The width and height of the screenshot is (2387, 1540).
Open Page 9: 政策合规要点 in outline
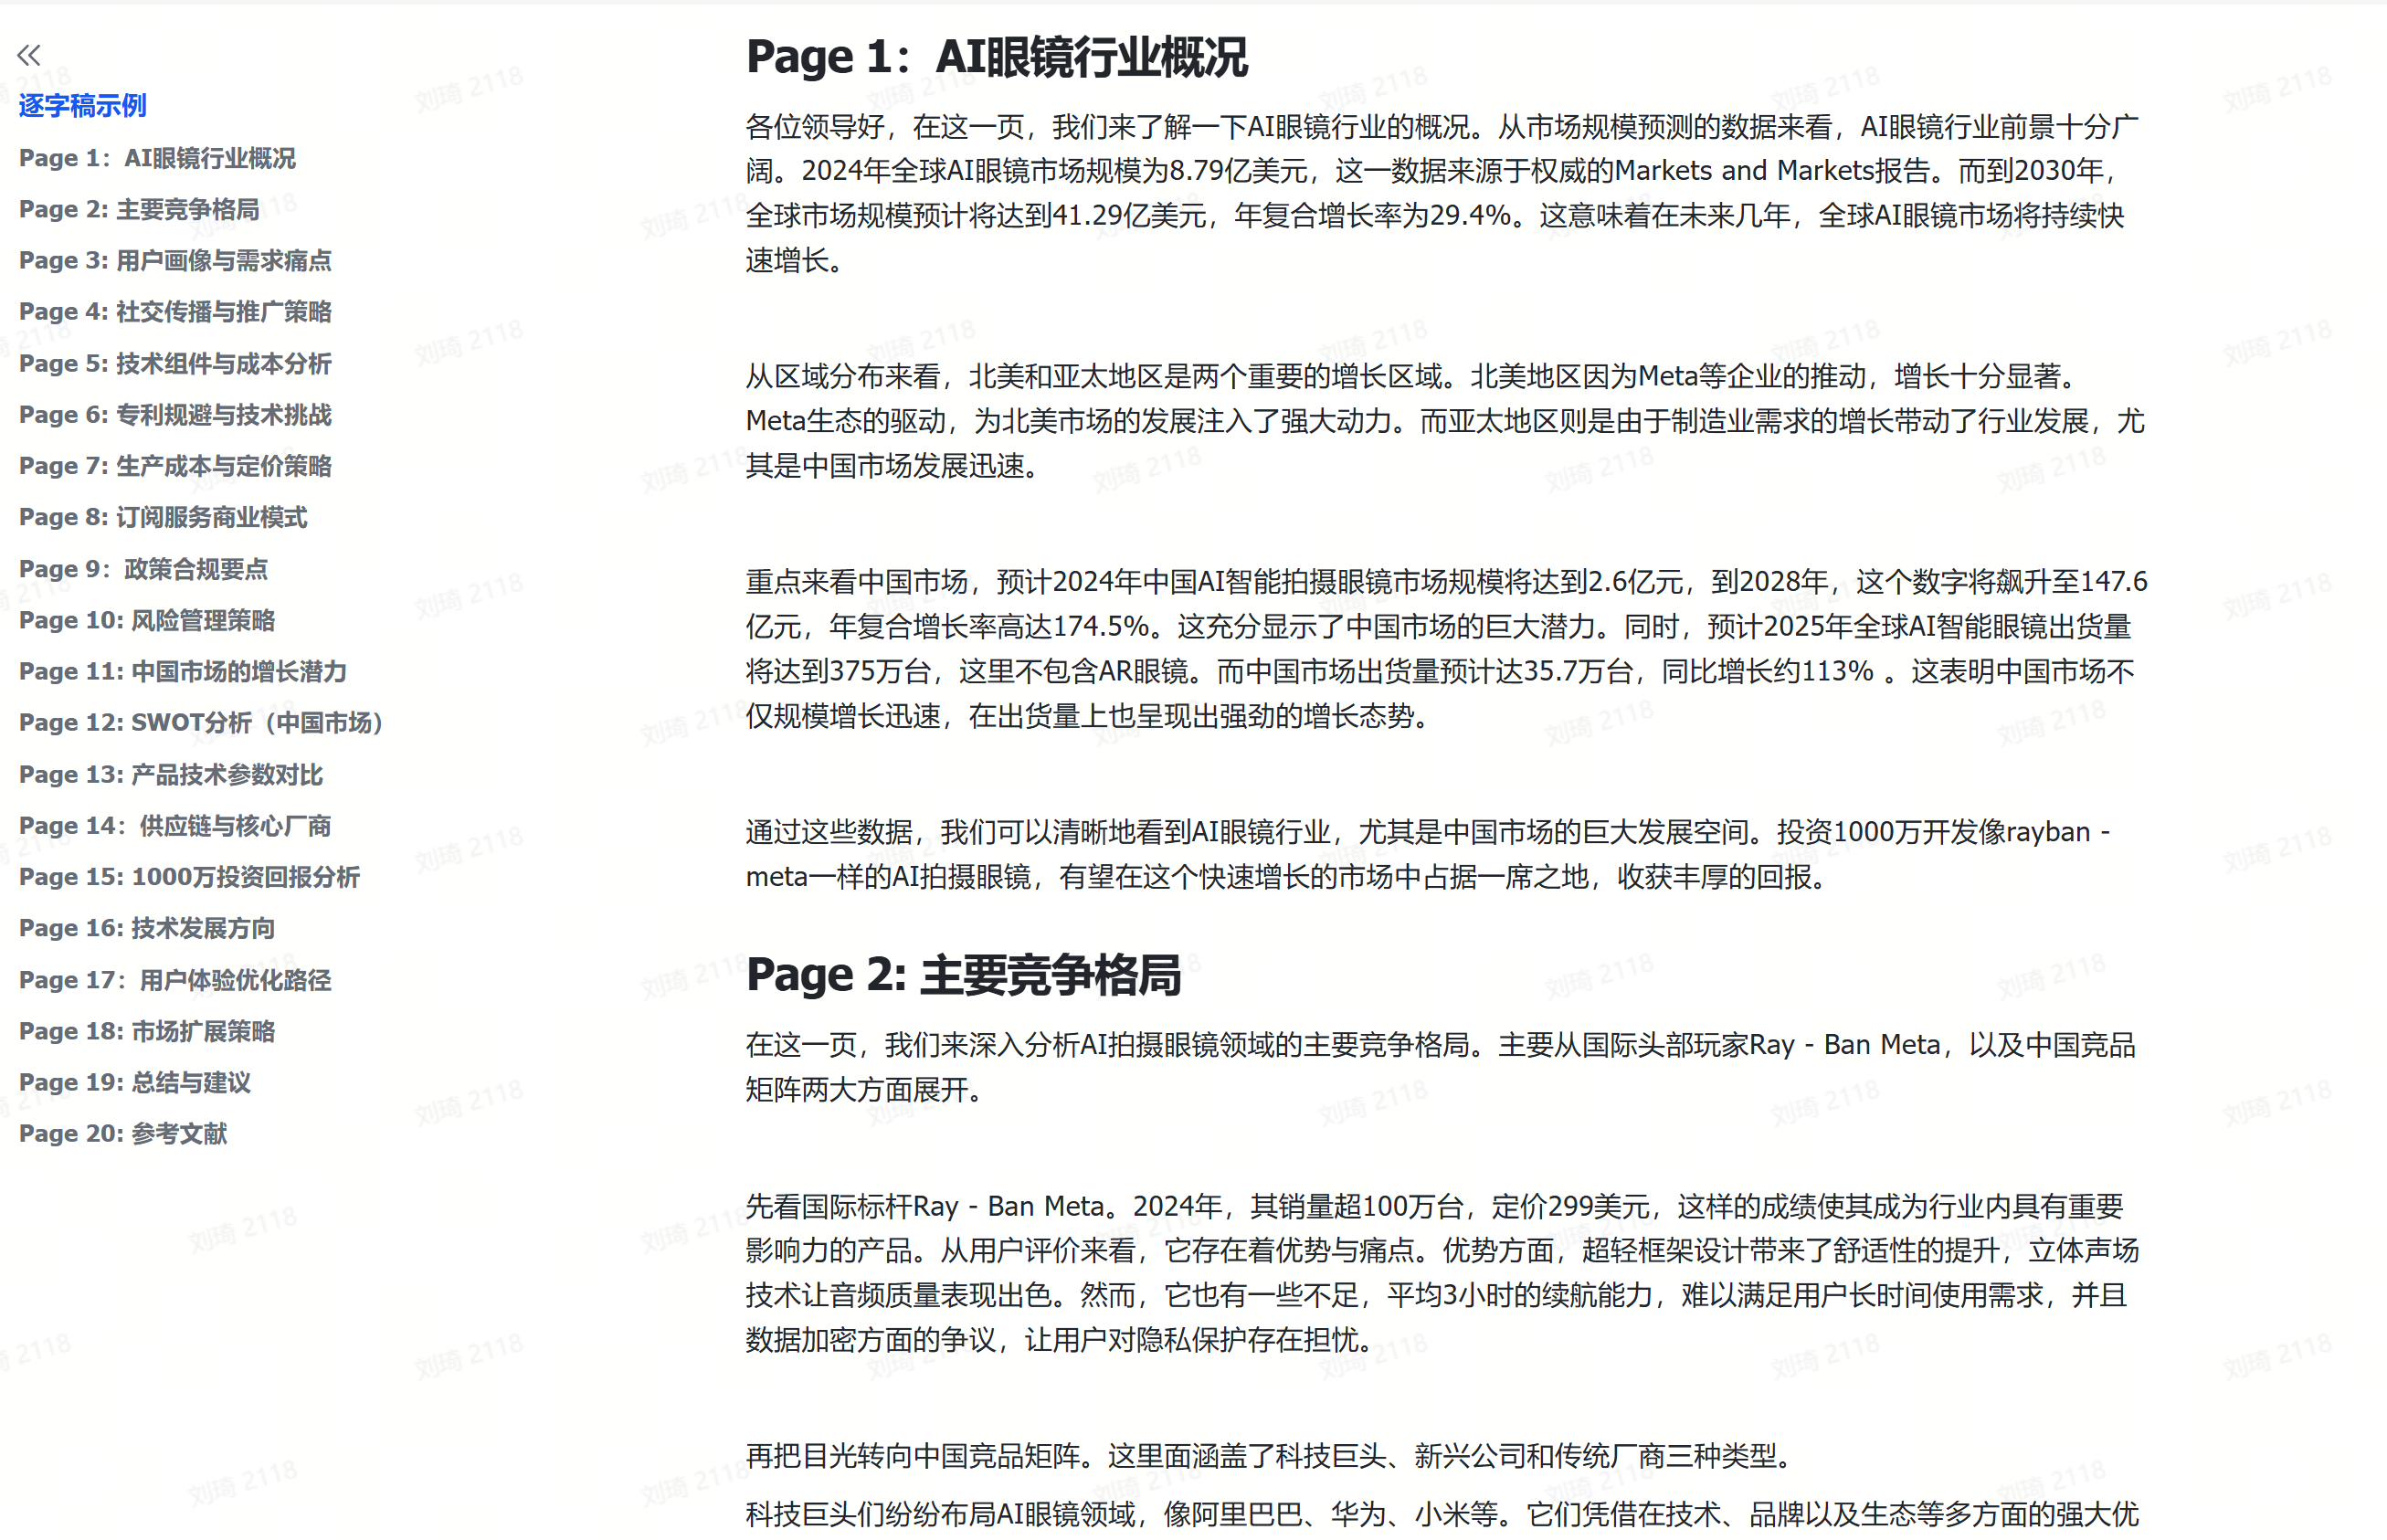click(143, 569)
